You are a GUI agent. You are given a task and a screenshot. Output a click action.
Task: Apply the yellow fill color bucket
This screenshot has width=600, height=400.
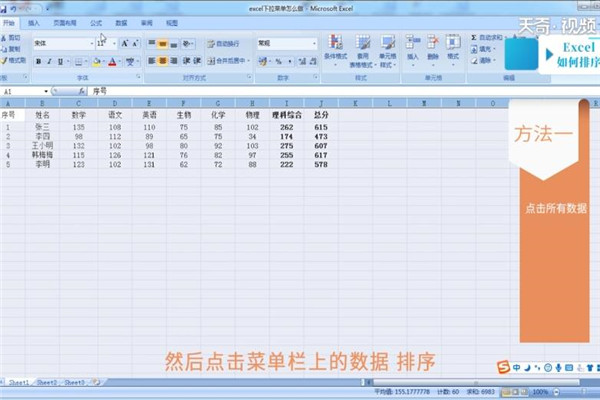click(96, 61)
